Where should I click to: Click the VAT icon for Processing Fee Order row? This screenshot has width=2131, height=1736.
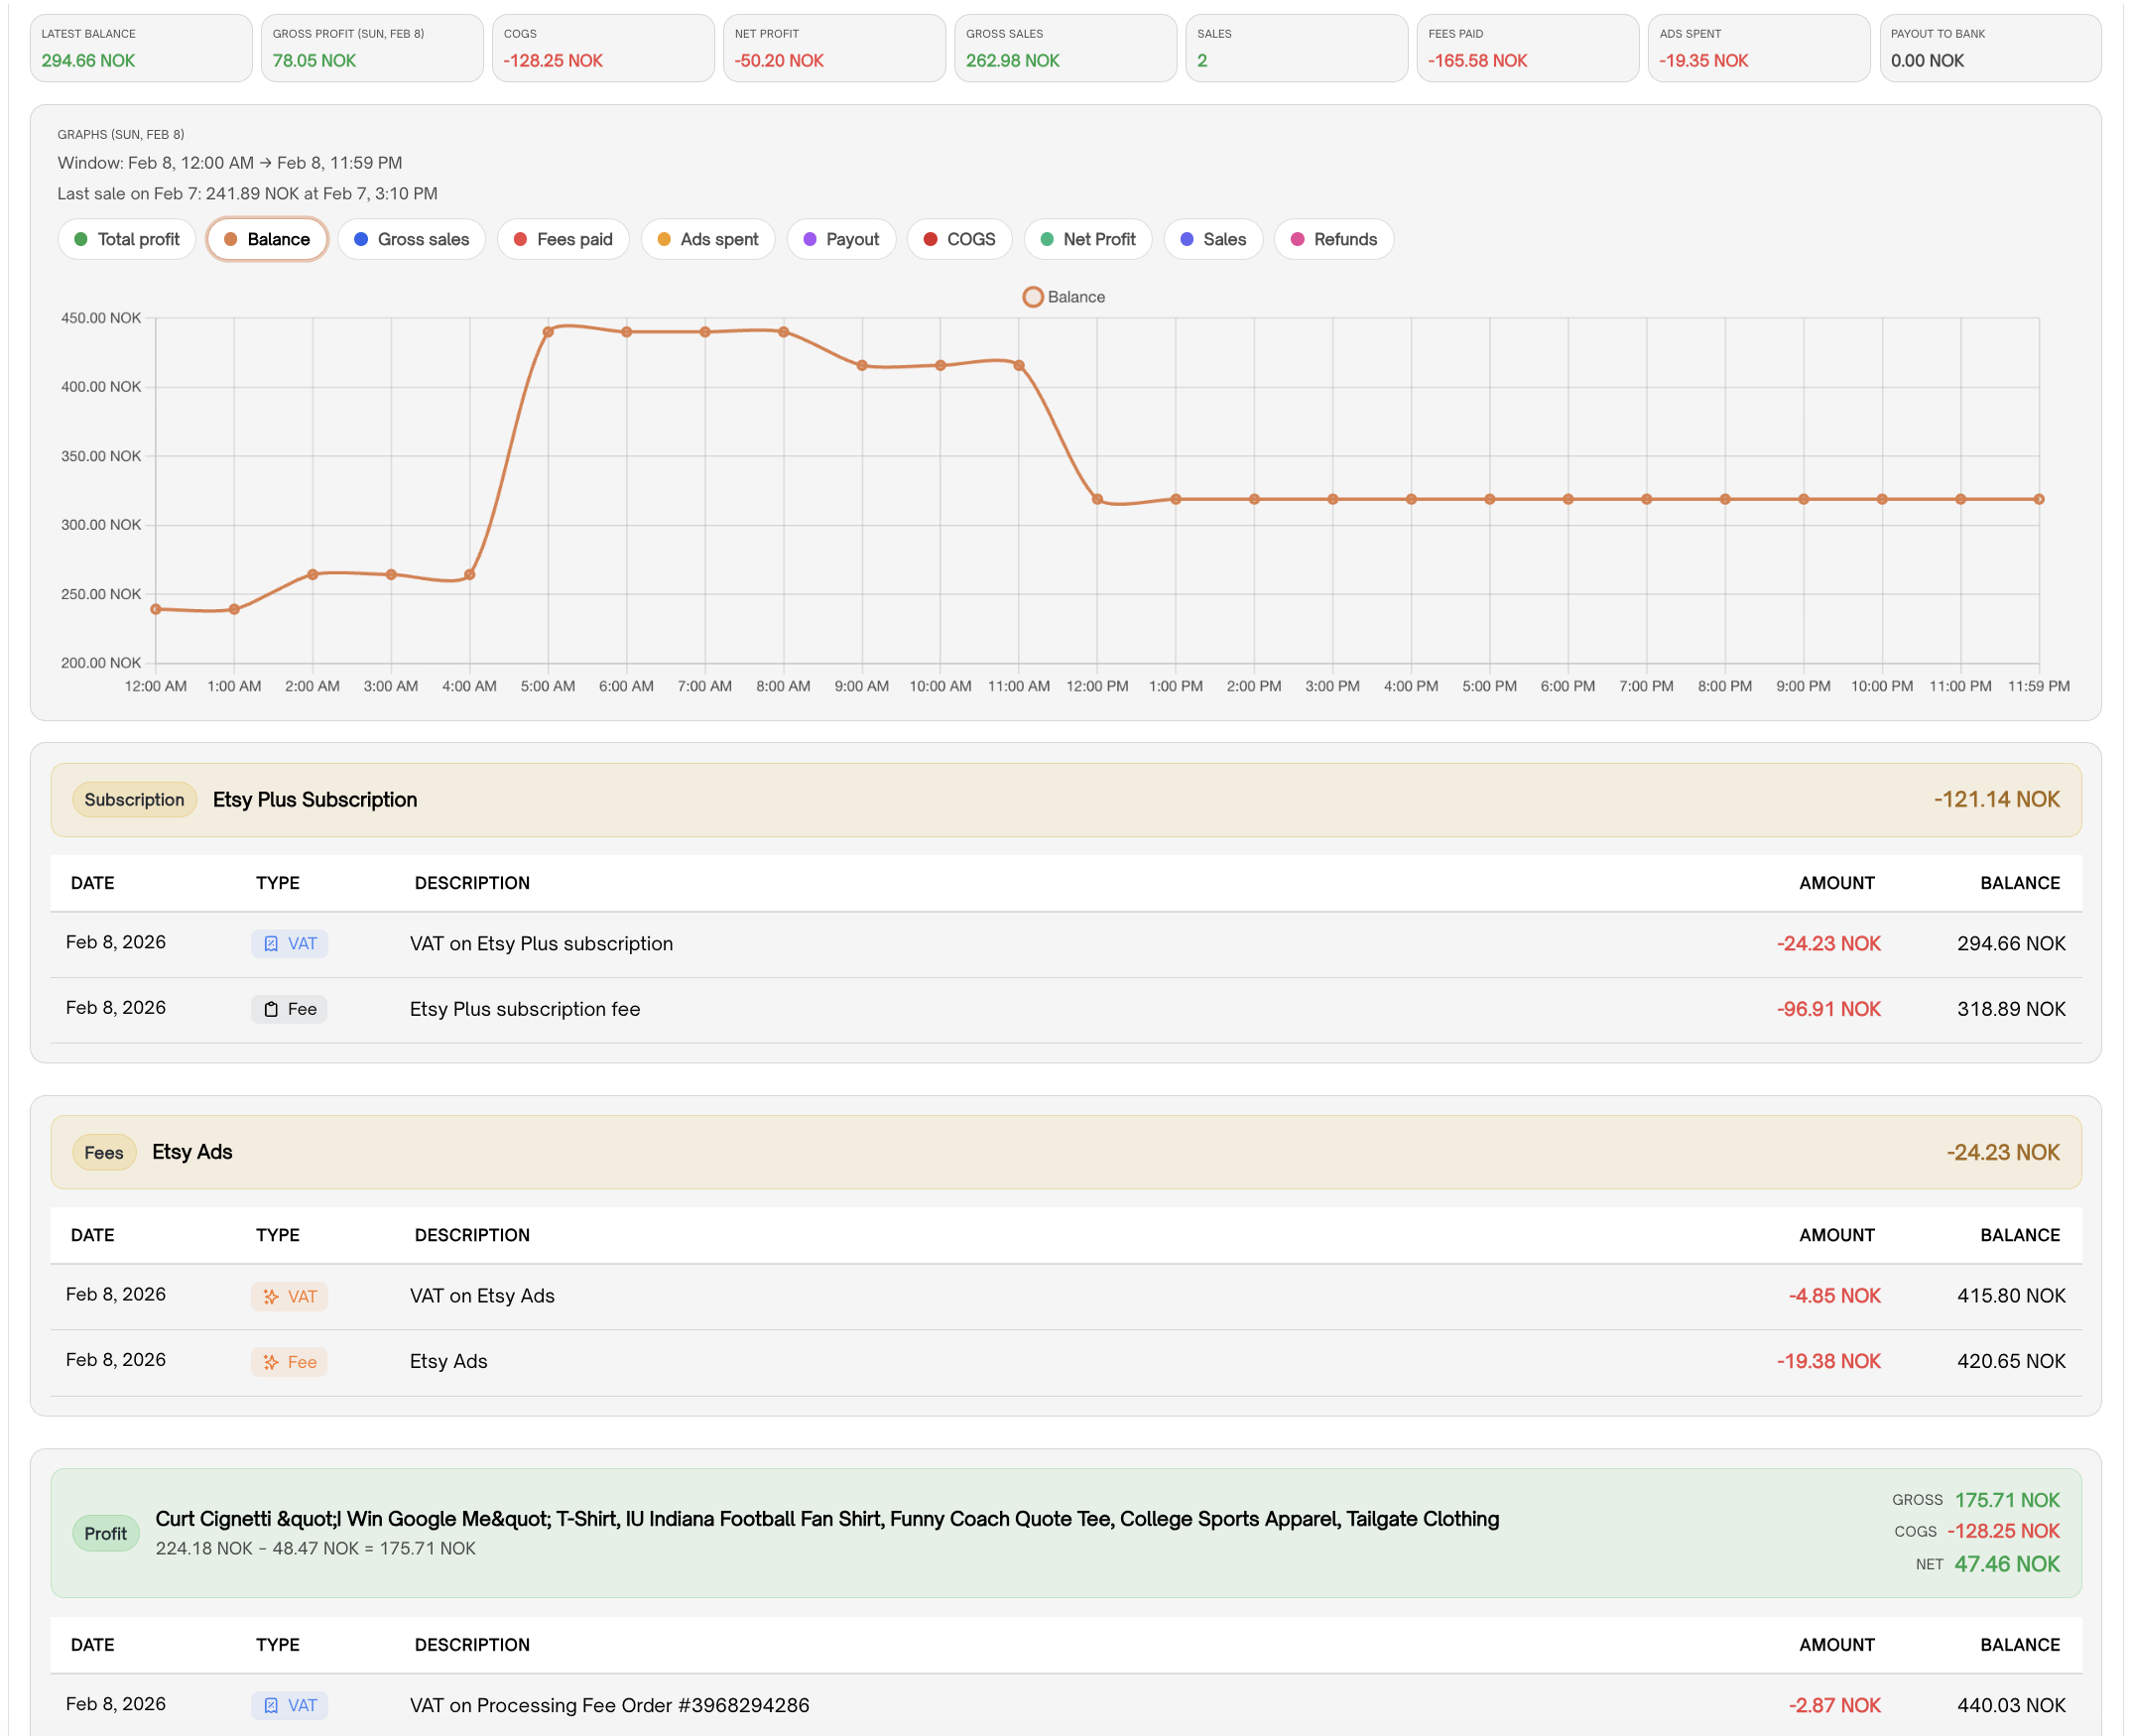[270, 1706]
